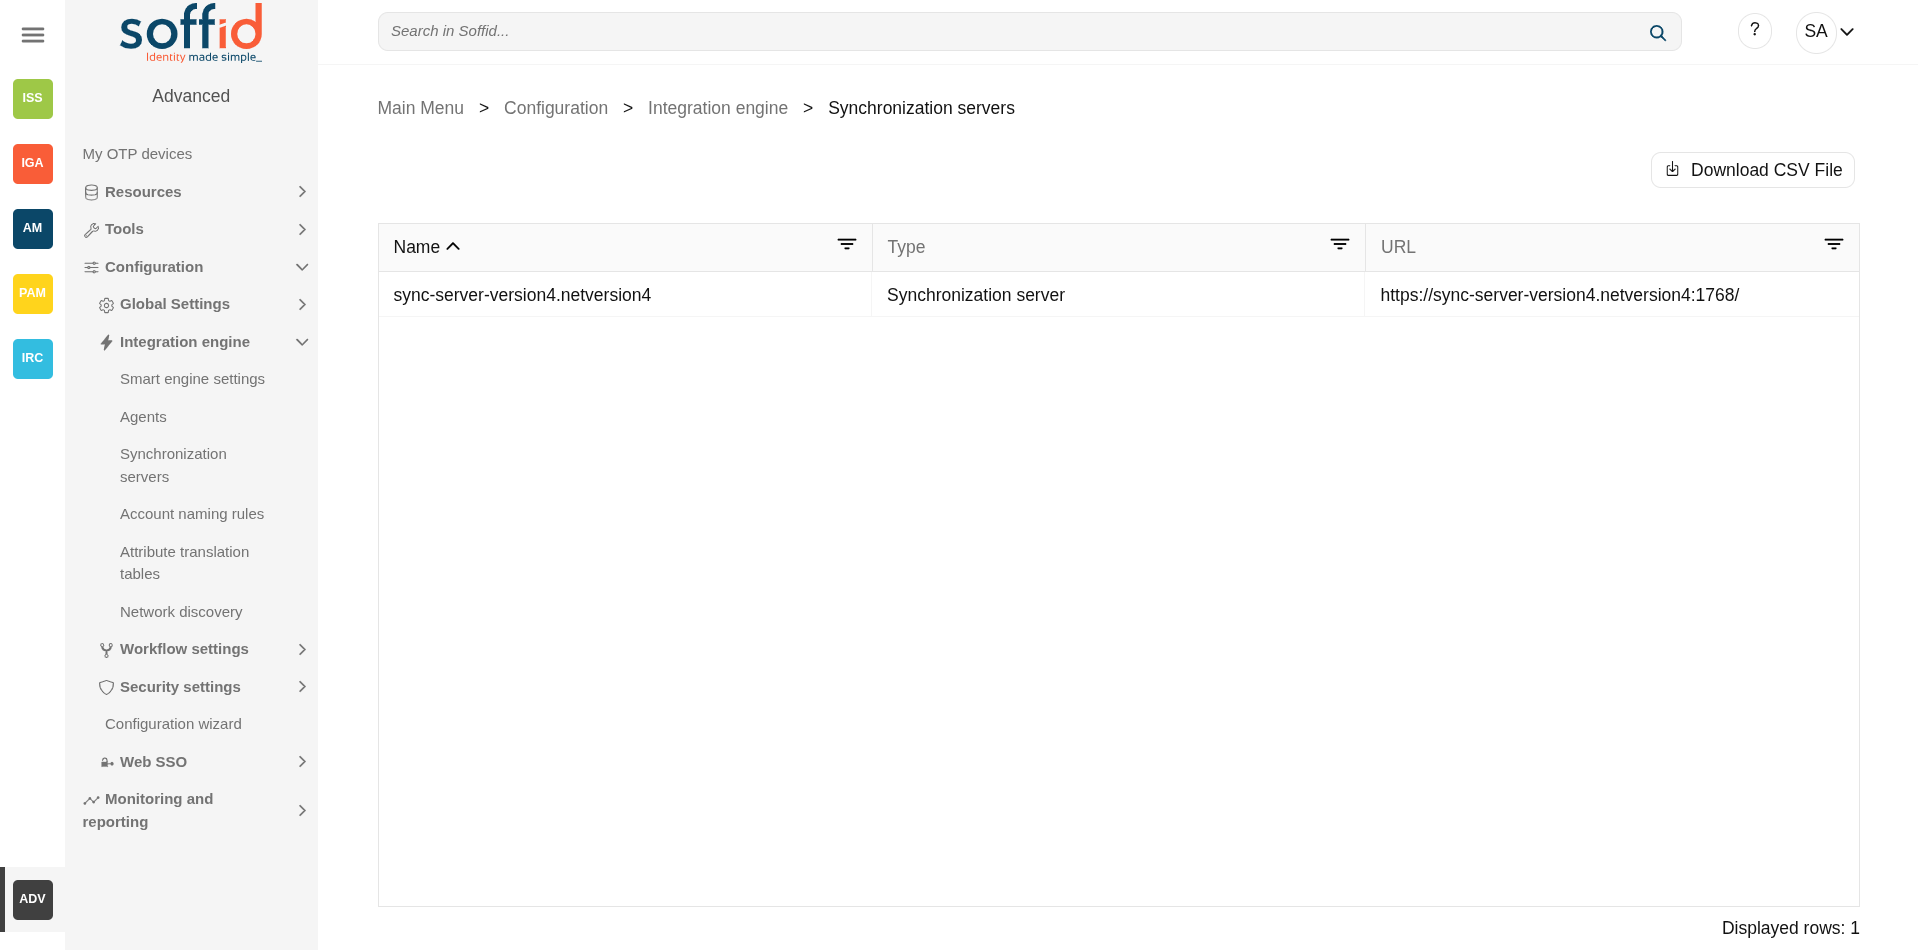Viewport: 1918px width, 950px height.
Task: Expand the Resources submenu chevron
Action: coord(302,192)
